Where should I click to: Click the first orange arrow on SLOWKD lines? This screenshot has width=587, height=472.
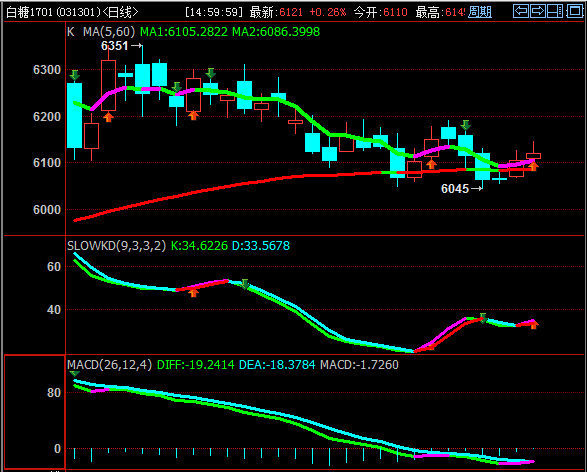[x=193, y=292]
